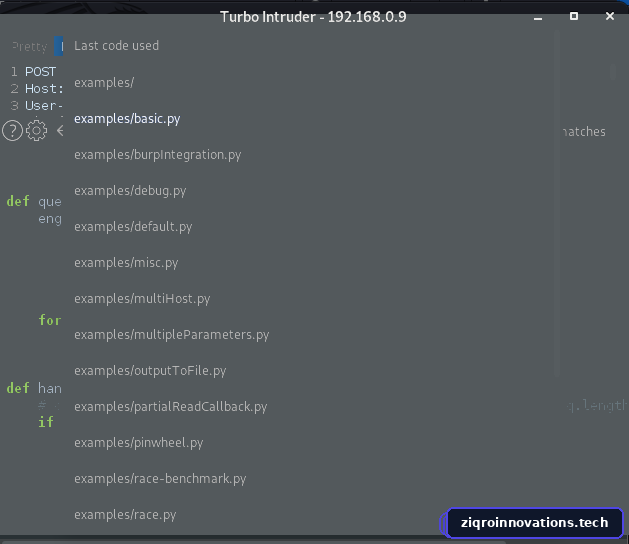
Task: Open the settings gear icon
Action: [37, 130]
